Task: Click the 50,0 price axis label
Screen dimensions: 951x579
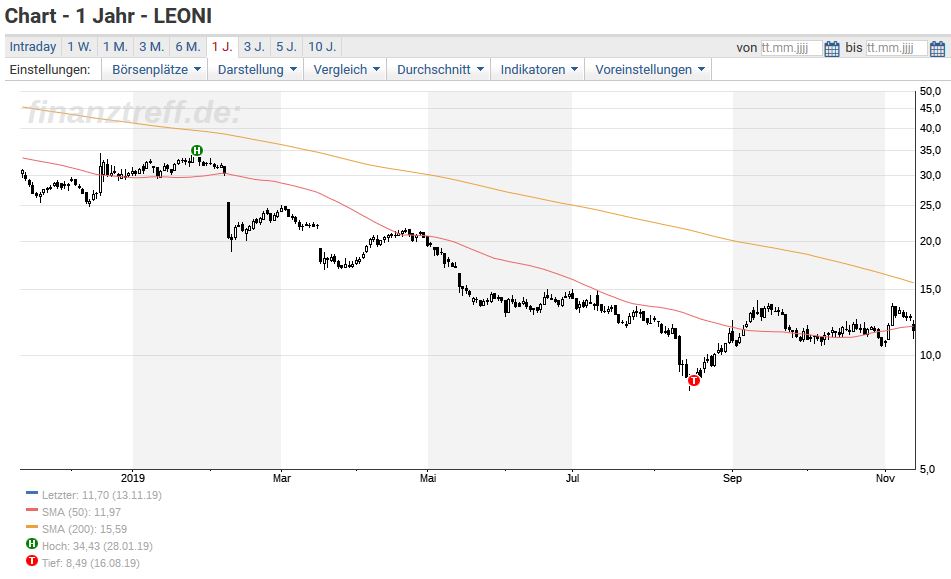Action: pos(930,91)
